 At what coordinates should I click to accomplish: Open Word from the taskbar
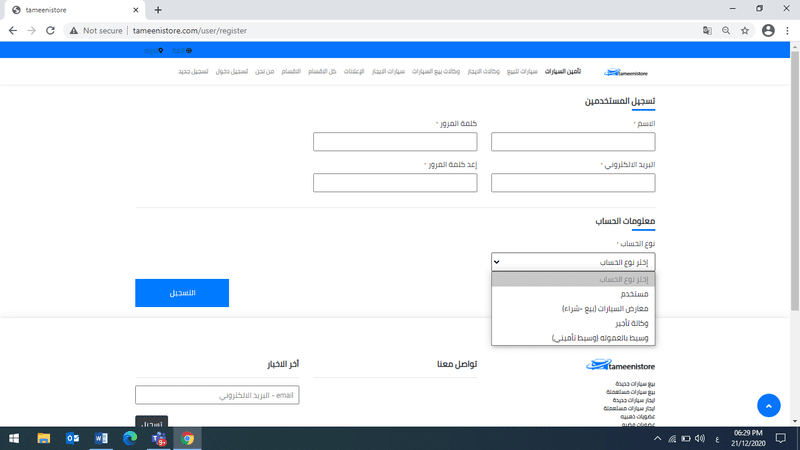101,438
